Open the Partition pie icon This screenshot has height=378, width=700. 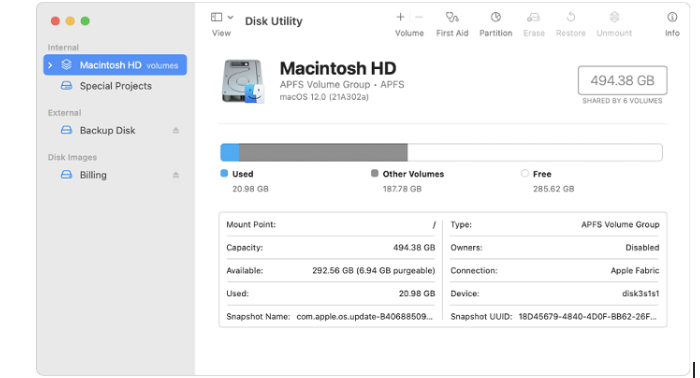pyautogui.click(x=496, y=17)
